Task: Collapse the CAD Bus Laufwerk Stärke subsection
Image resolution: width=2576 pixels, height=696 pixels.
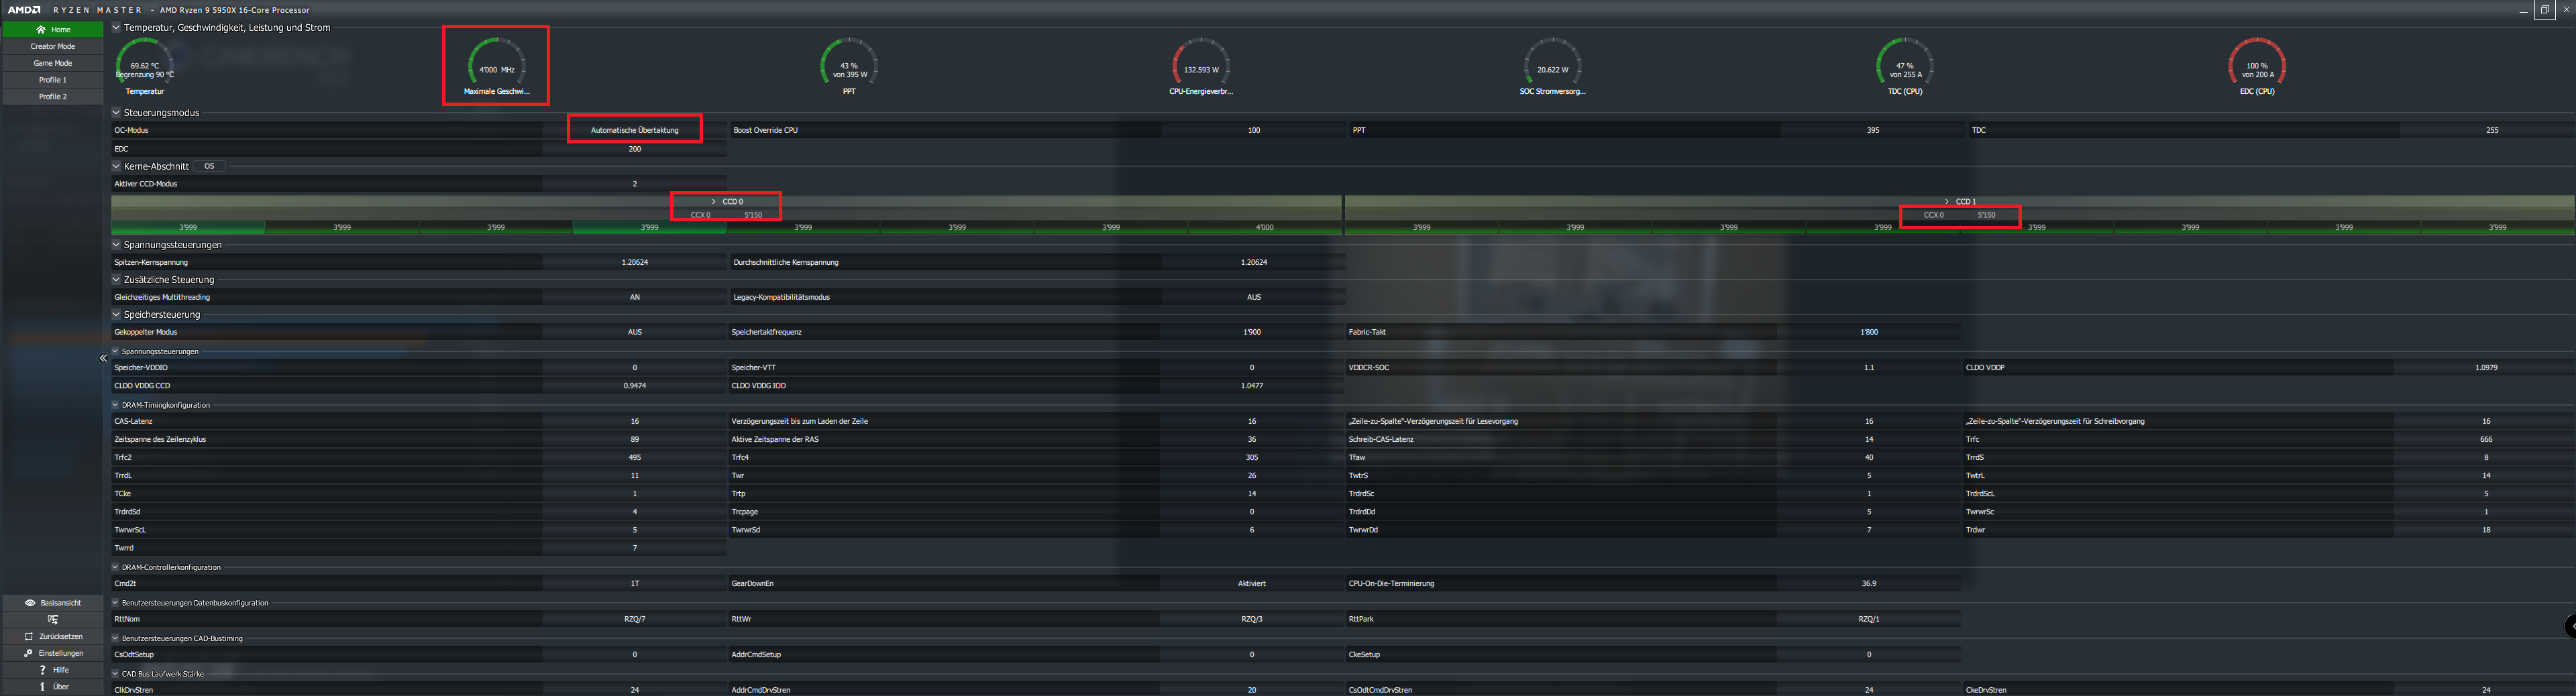Action: click(115, 674)
